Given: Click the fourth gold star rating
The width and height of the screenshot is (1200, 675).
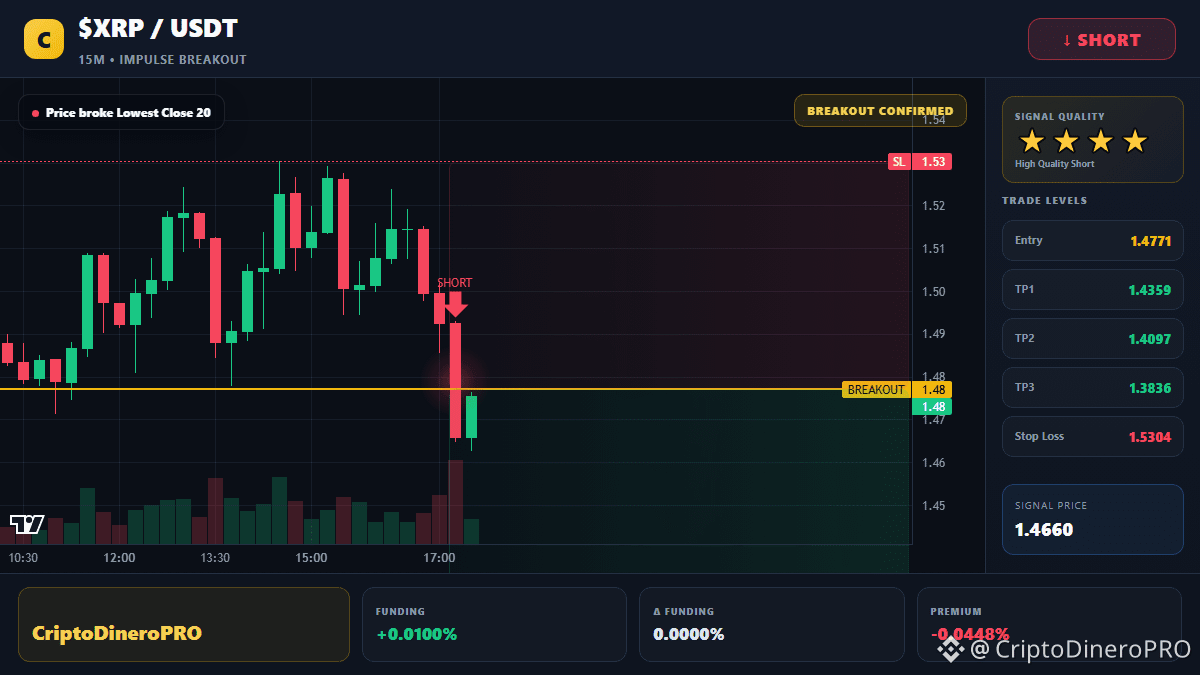Looking at the screenshot, I should click(1134, 141).
